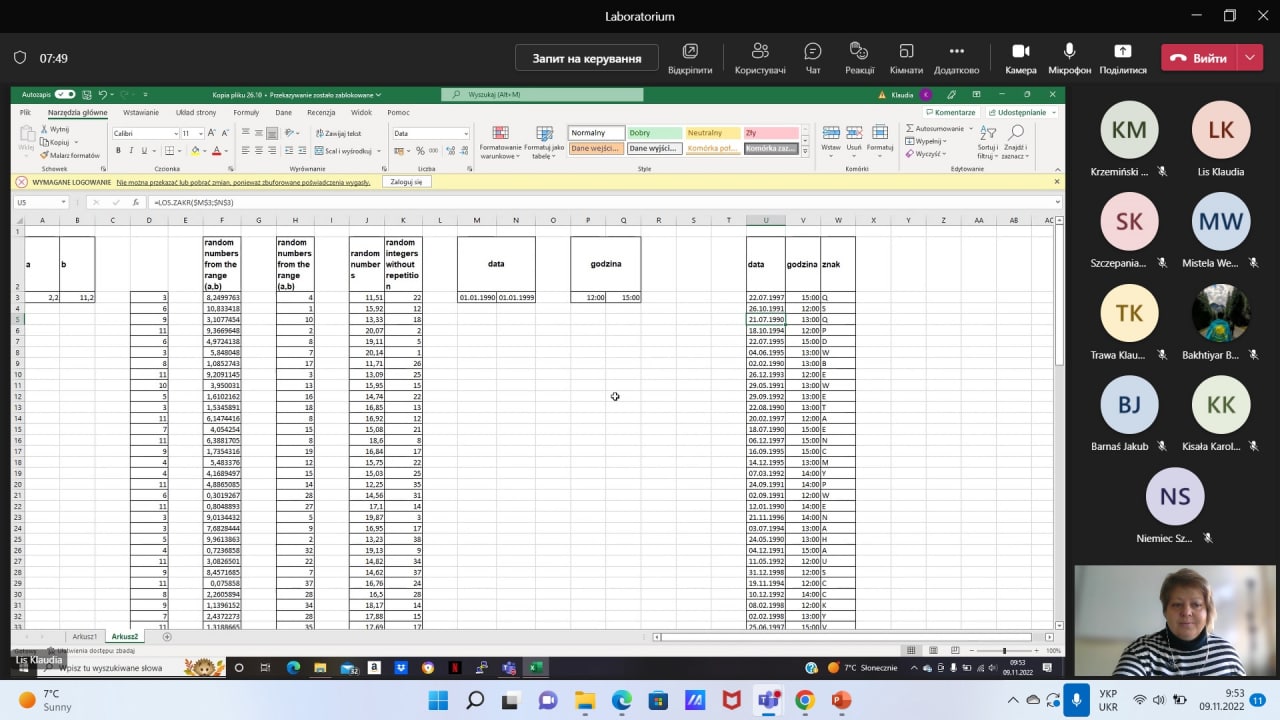Click Formatowanie warunkowe icon
The height and width of the screenshot is (720, 1280).
tap(500, 142)
